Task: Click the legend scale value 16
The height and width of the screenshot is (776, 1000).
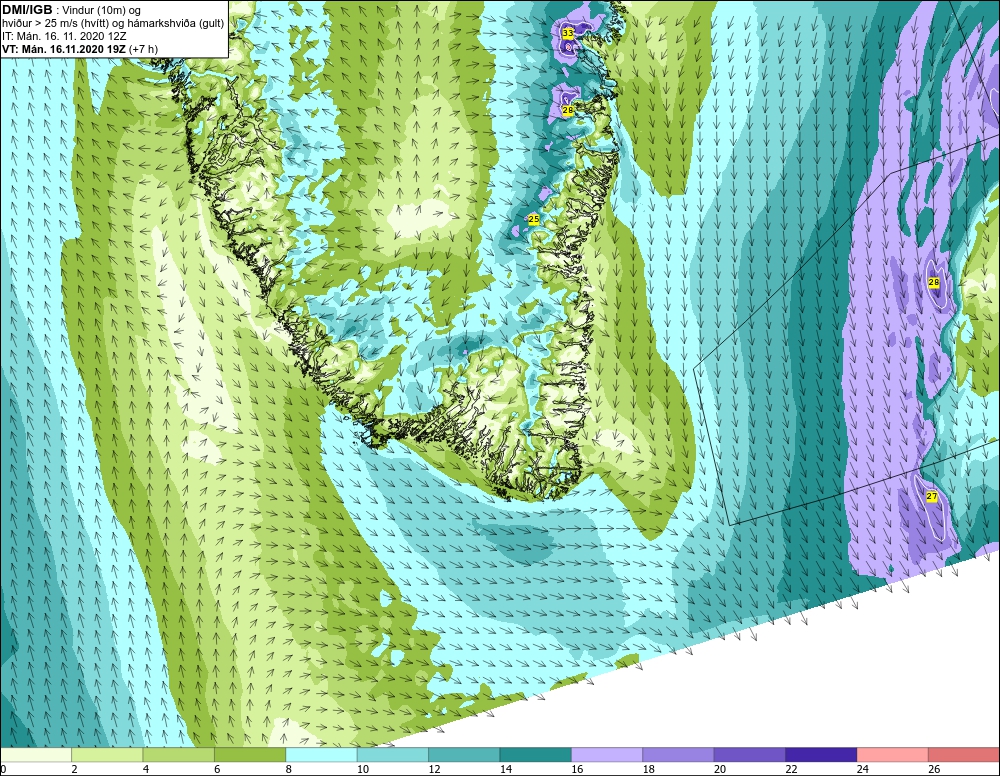Action: tap(577, 769)
